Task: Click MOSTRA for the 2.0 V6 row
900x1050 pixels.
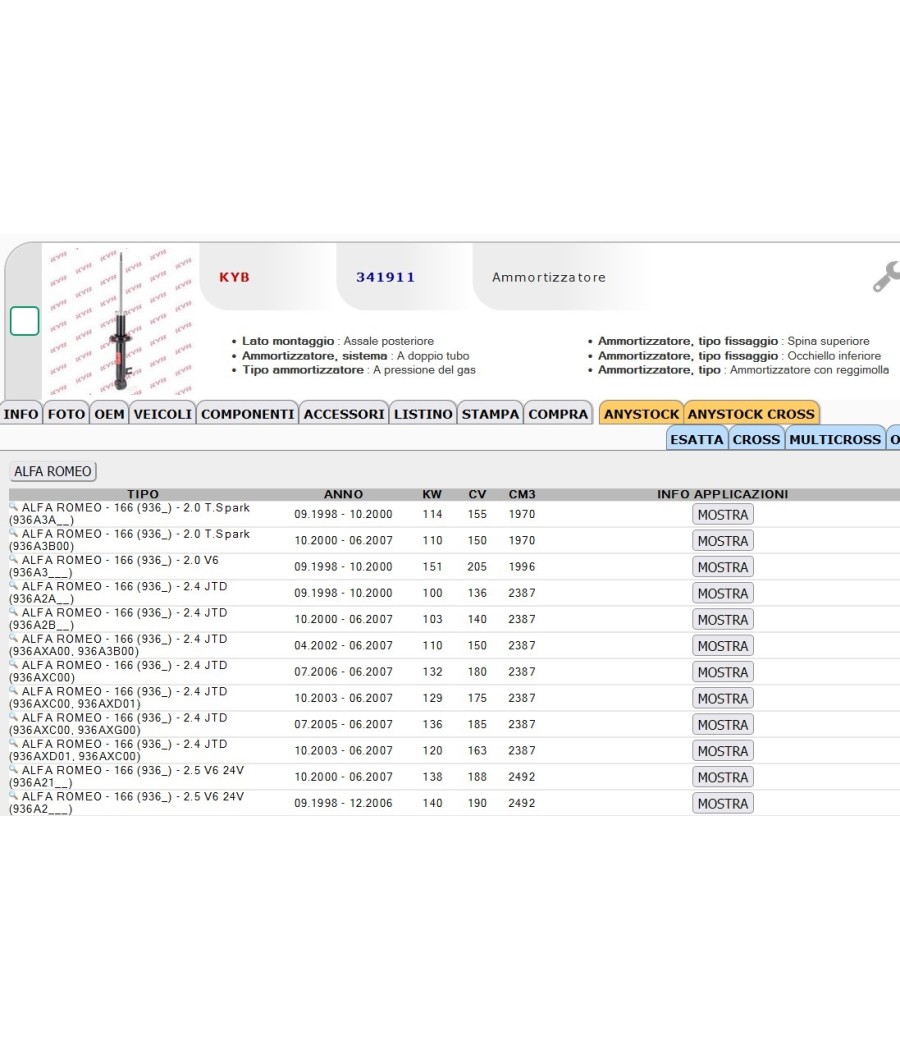Action: pyautogui.click(x=723, y=567)
